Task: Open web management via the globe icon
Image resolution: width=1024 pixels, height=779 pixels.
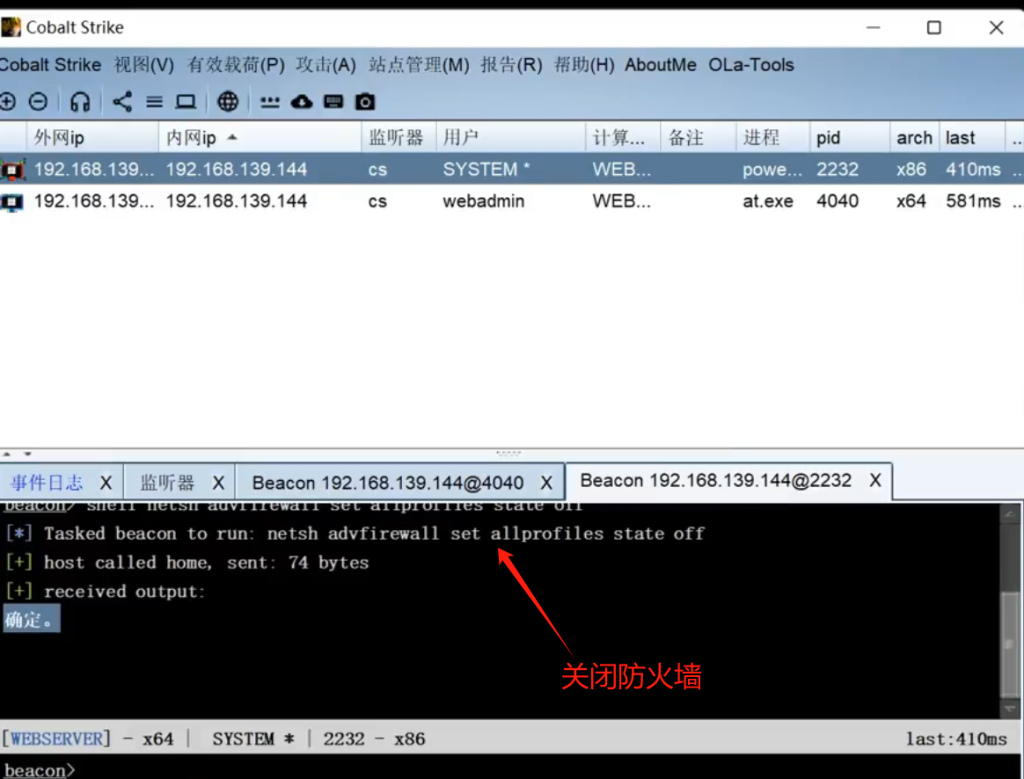Action: pyautogui.click(x=228, y=102)
